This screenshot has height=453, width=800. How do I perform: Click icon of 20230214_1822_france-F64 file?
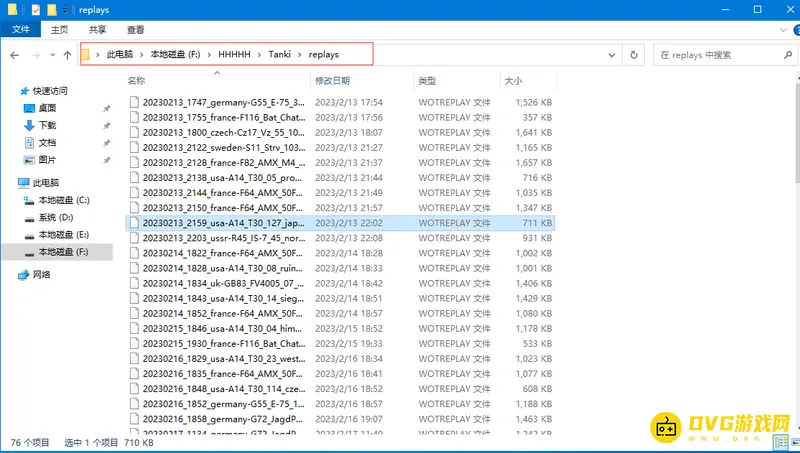pos(134,253)
